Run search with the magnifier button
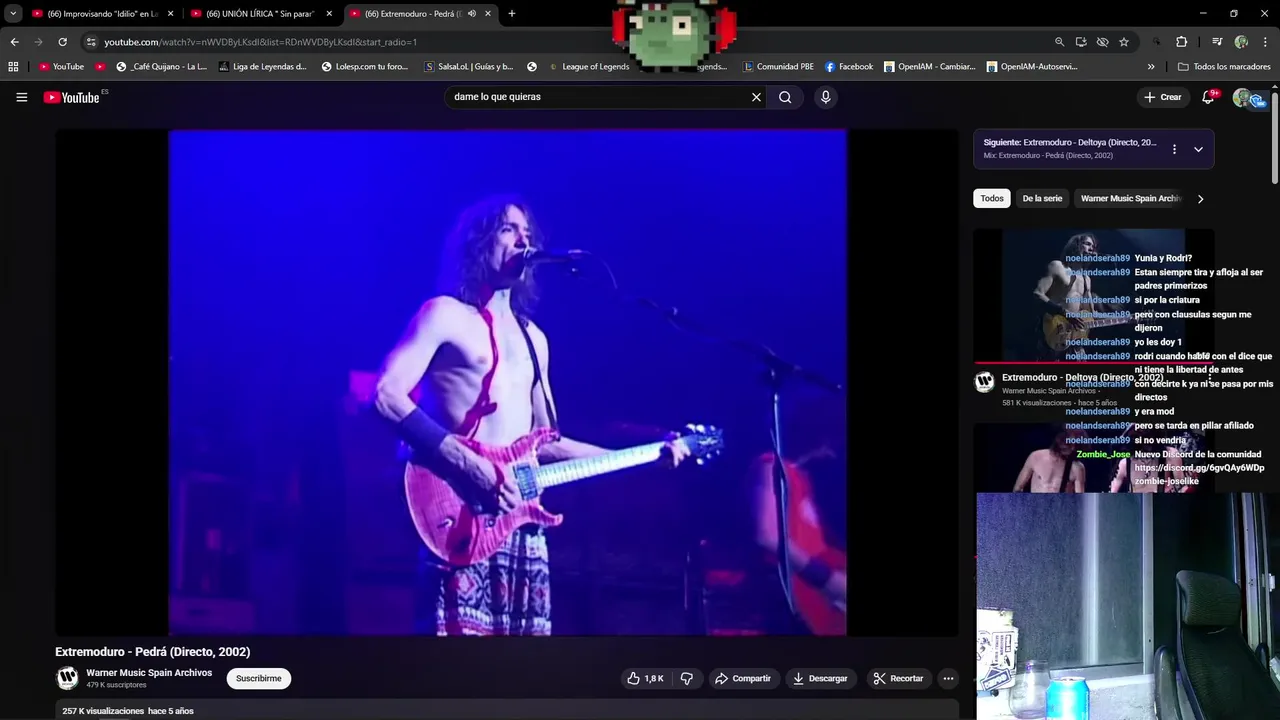The image size is (1280, 720). pos(785,97)
